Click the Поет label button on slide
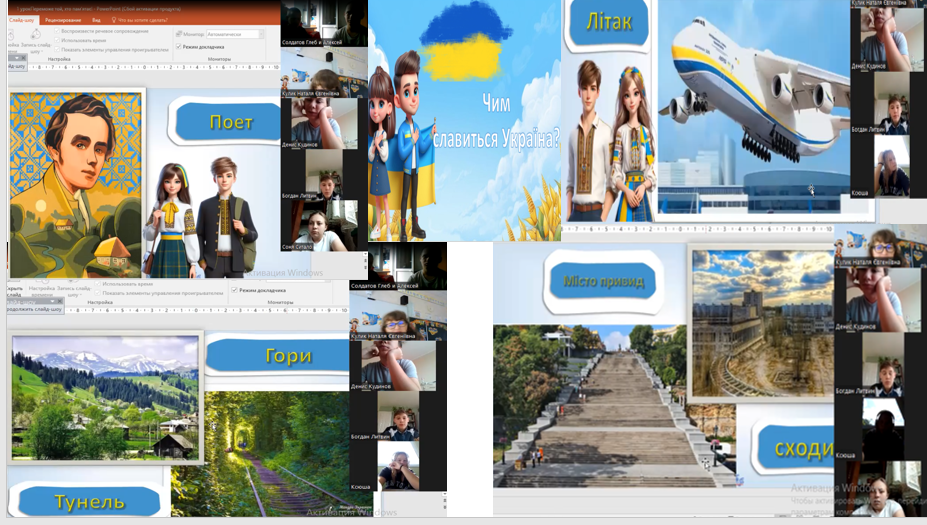Image resolution: width=927 pixels, height=525 pixels. [x=228, y=122]
